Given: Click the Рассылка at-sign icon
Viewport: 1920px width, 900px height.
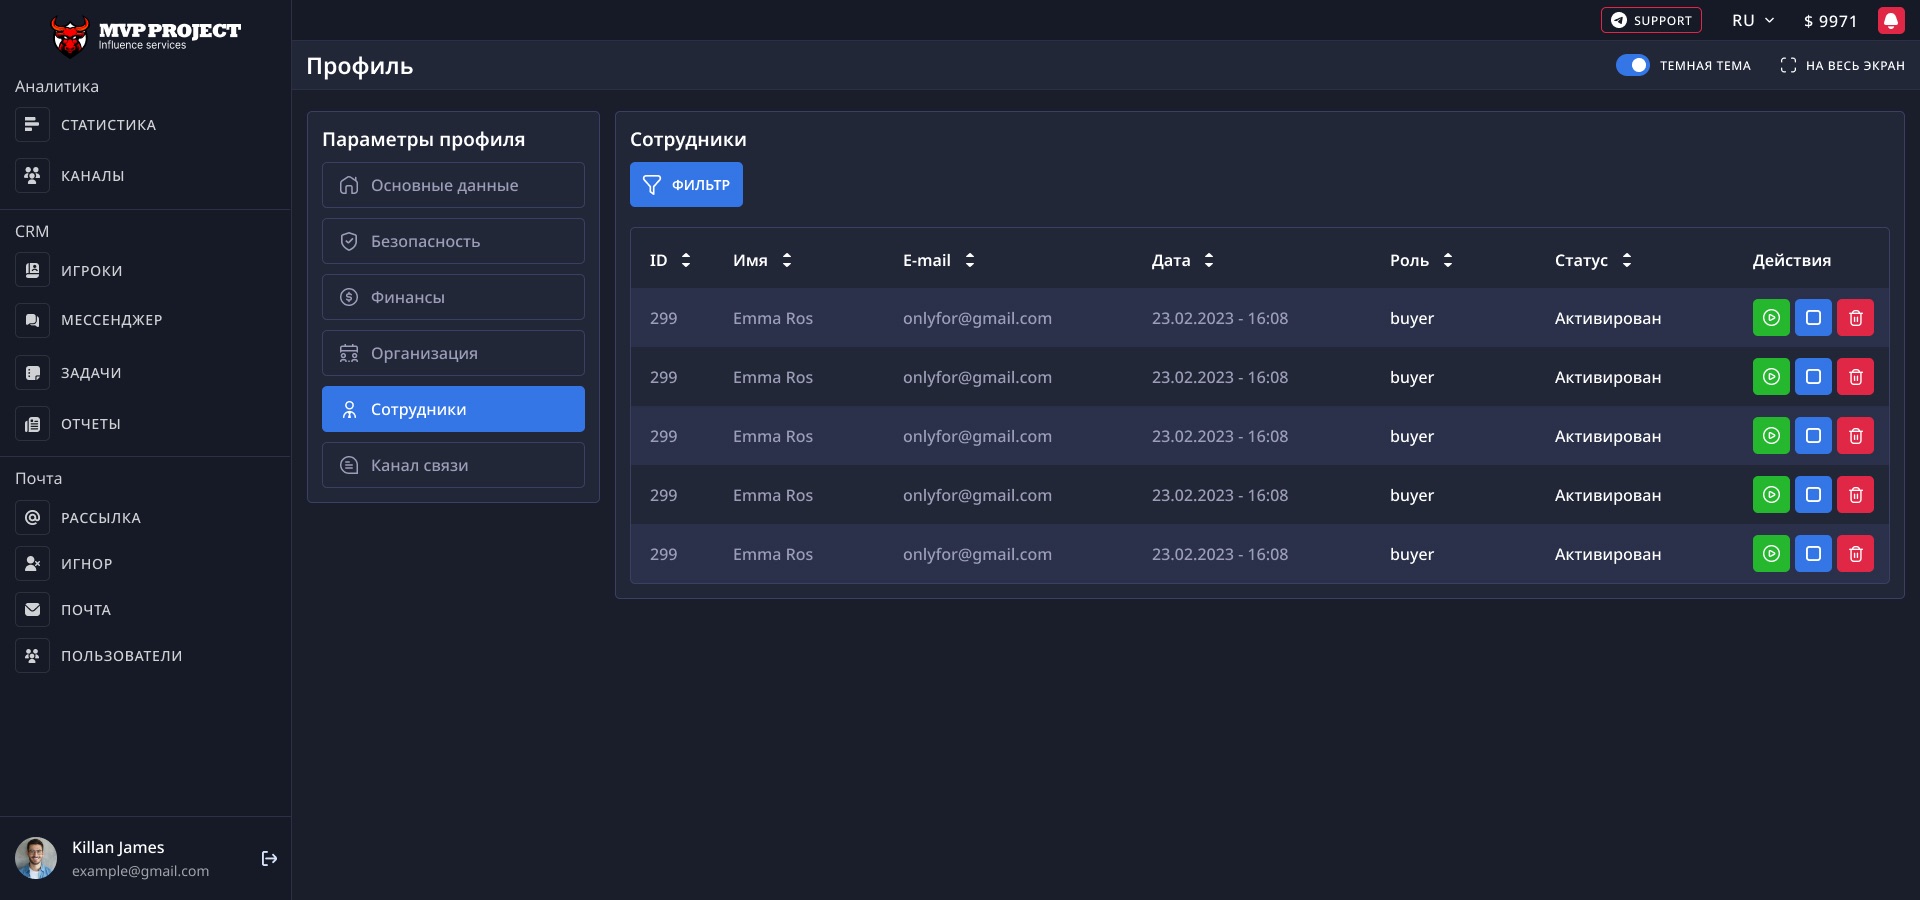Looking at the screenshot, I should (32, 517).
